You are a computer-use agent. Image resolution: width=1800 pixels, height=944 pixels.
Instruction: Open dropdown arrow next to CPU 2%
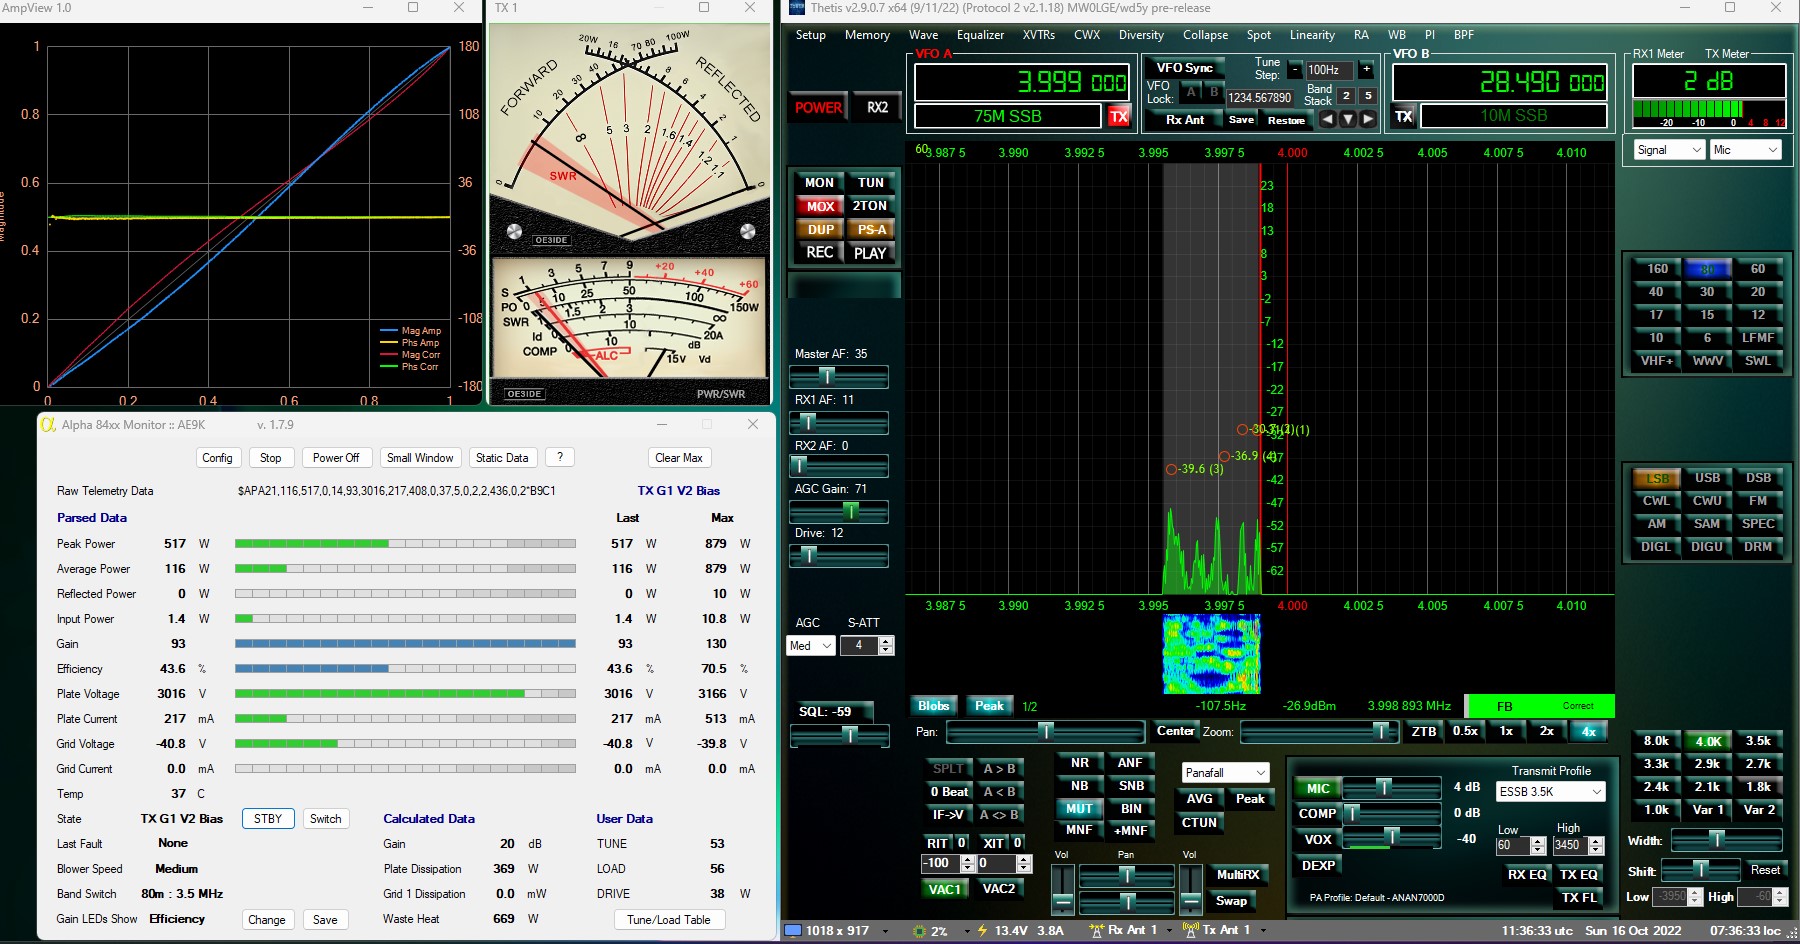[967, 931]
